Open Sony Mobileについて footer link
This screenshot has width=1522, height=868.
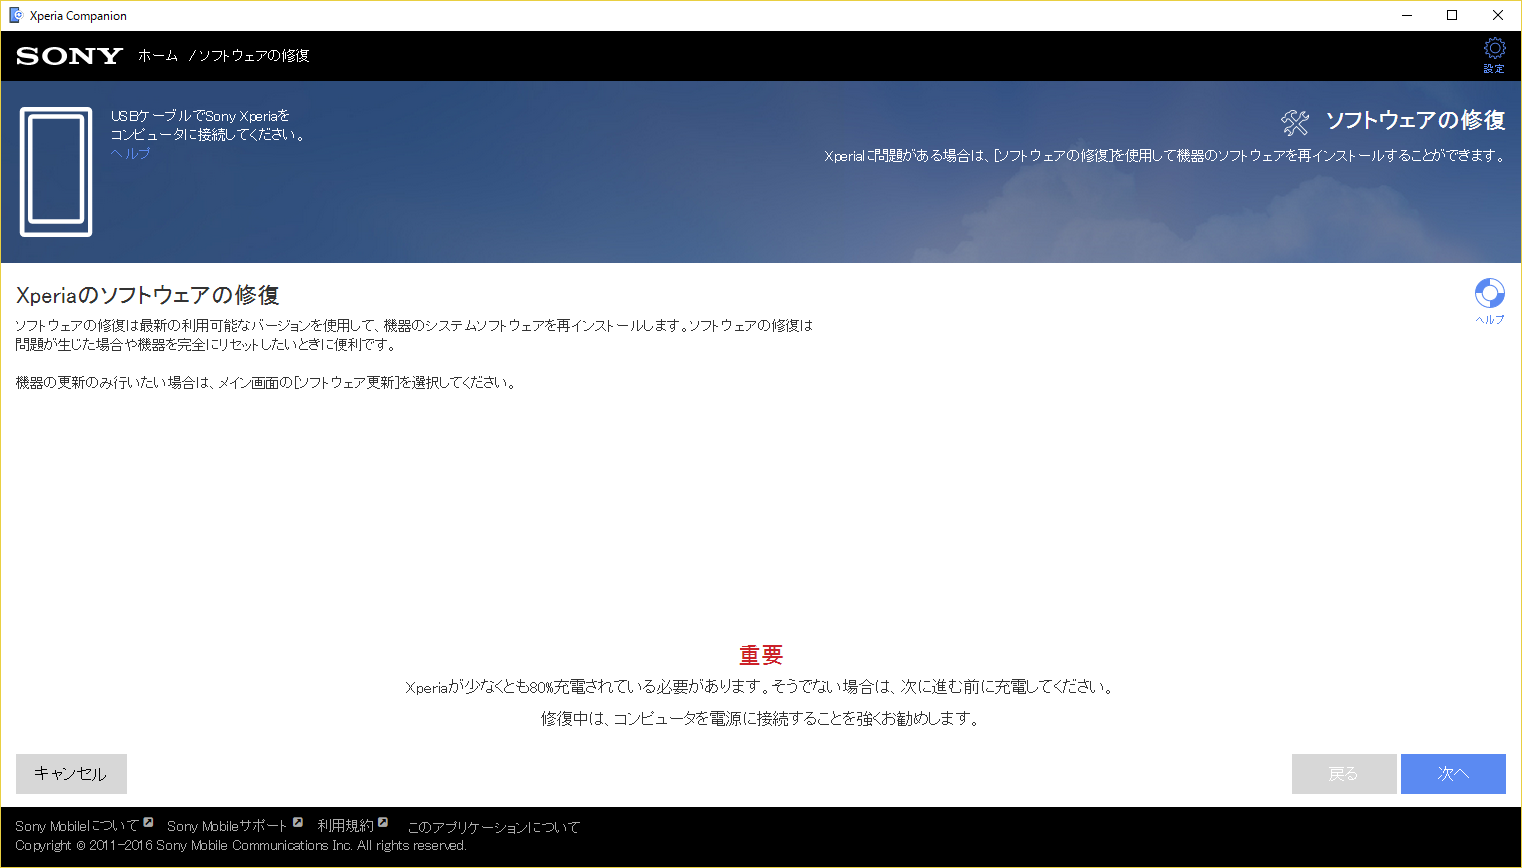(77, 826)
